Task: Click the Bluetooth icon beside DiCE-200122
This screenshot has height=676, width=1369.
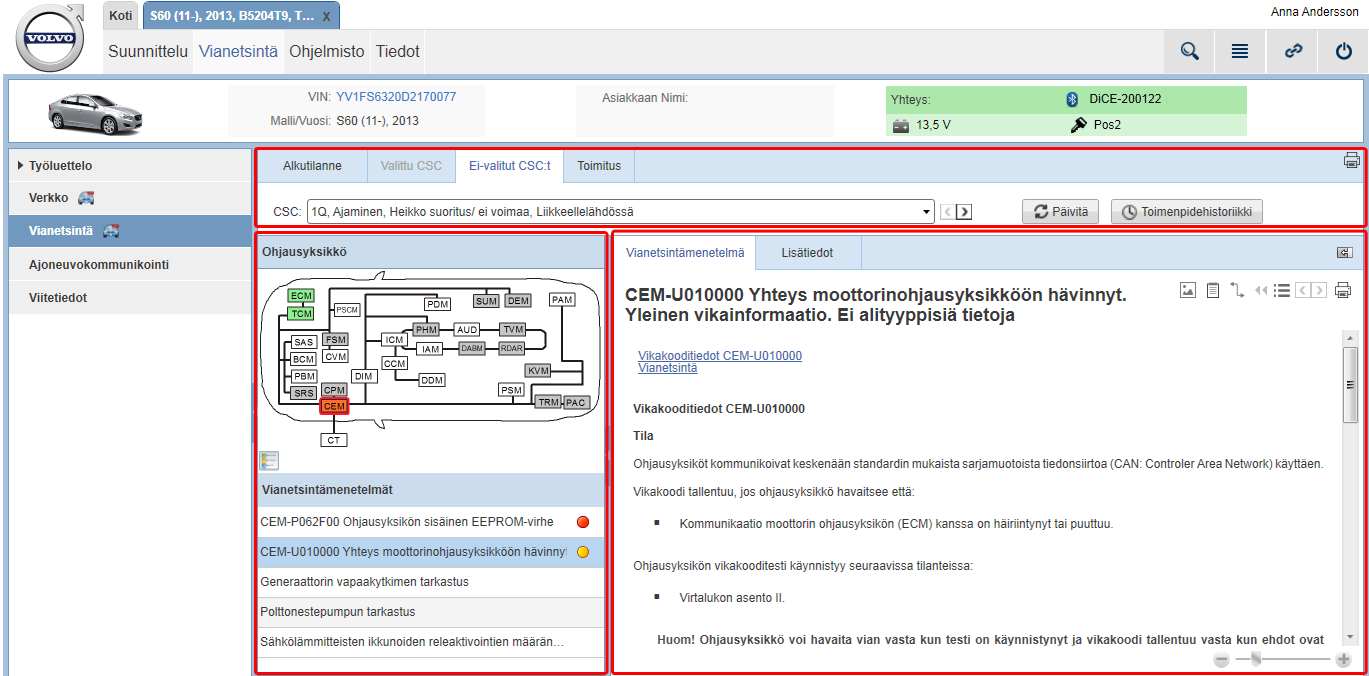Action: [x=1071, y=99]
